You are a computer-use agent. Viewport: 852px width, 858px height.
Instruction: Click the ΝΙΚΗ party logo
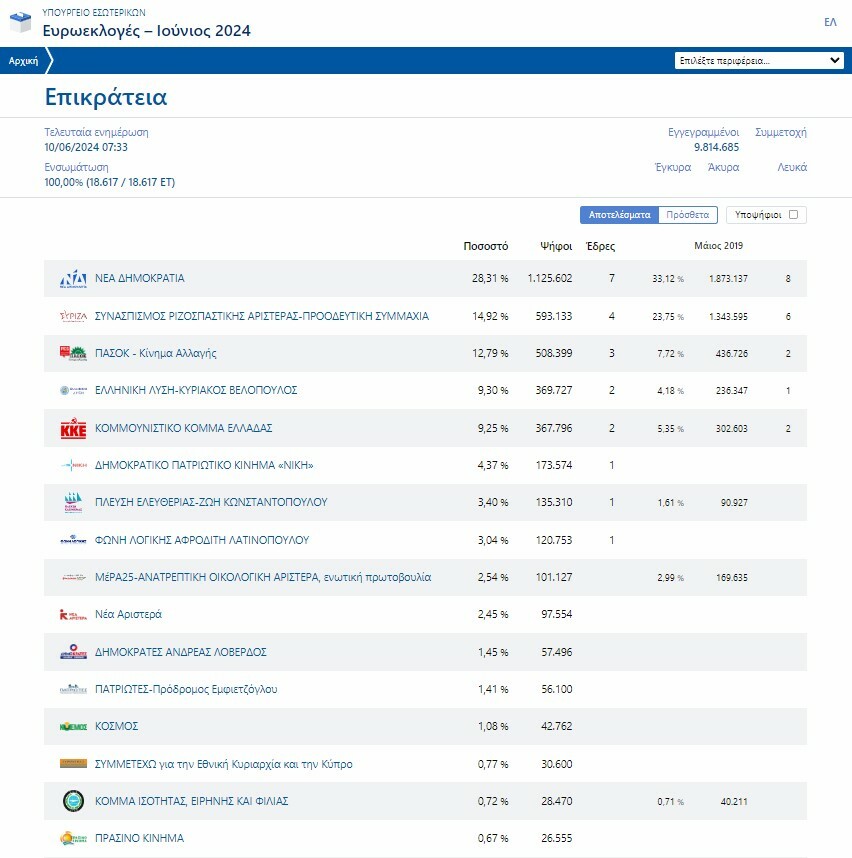click(73, 466)
